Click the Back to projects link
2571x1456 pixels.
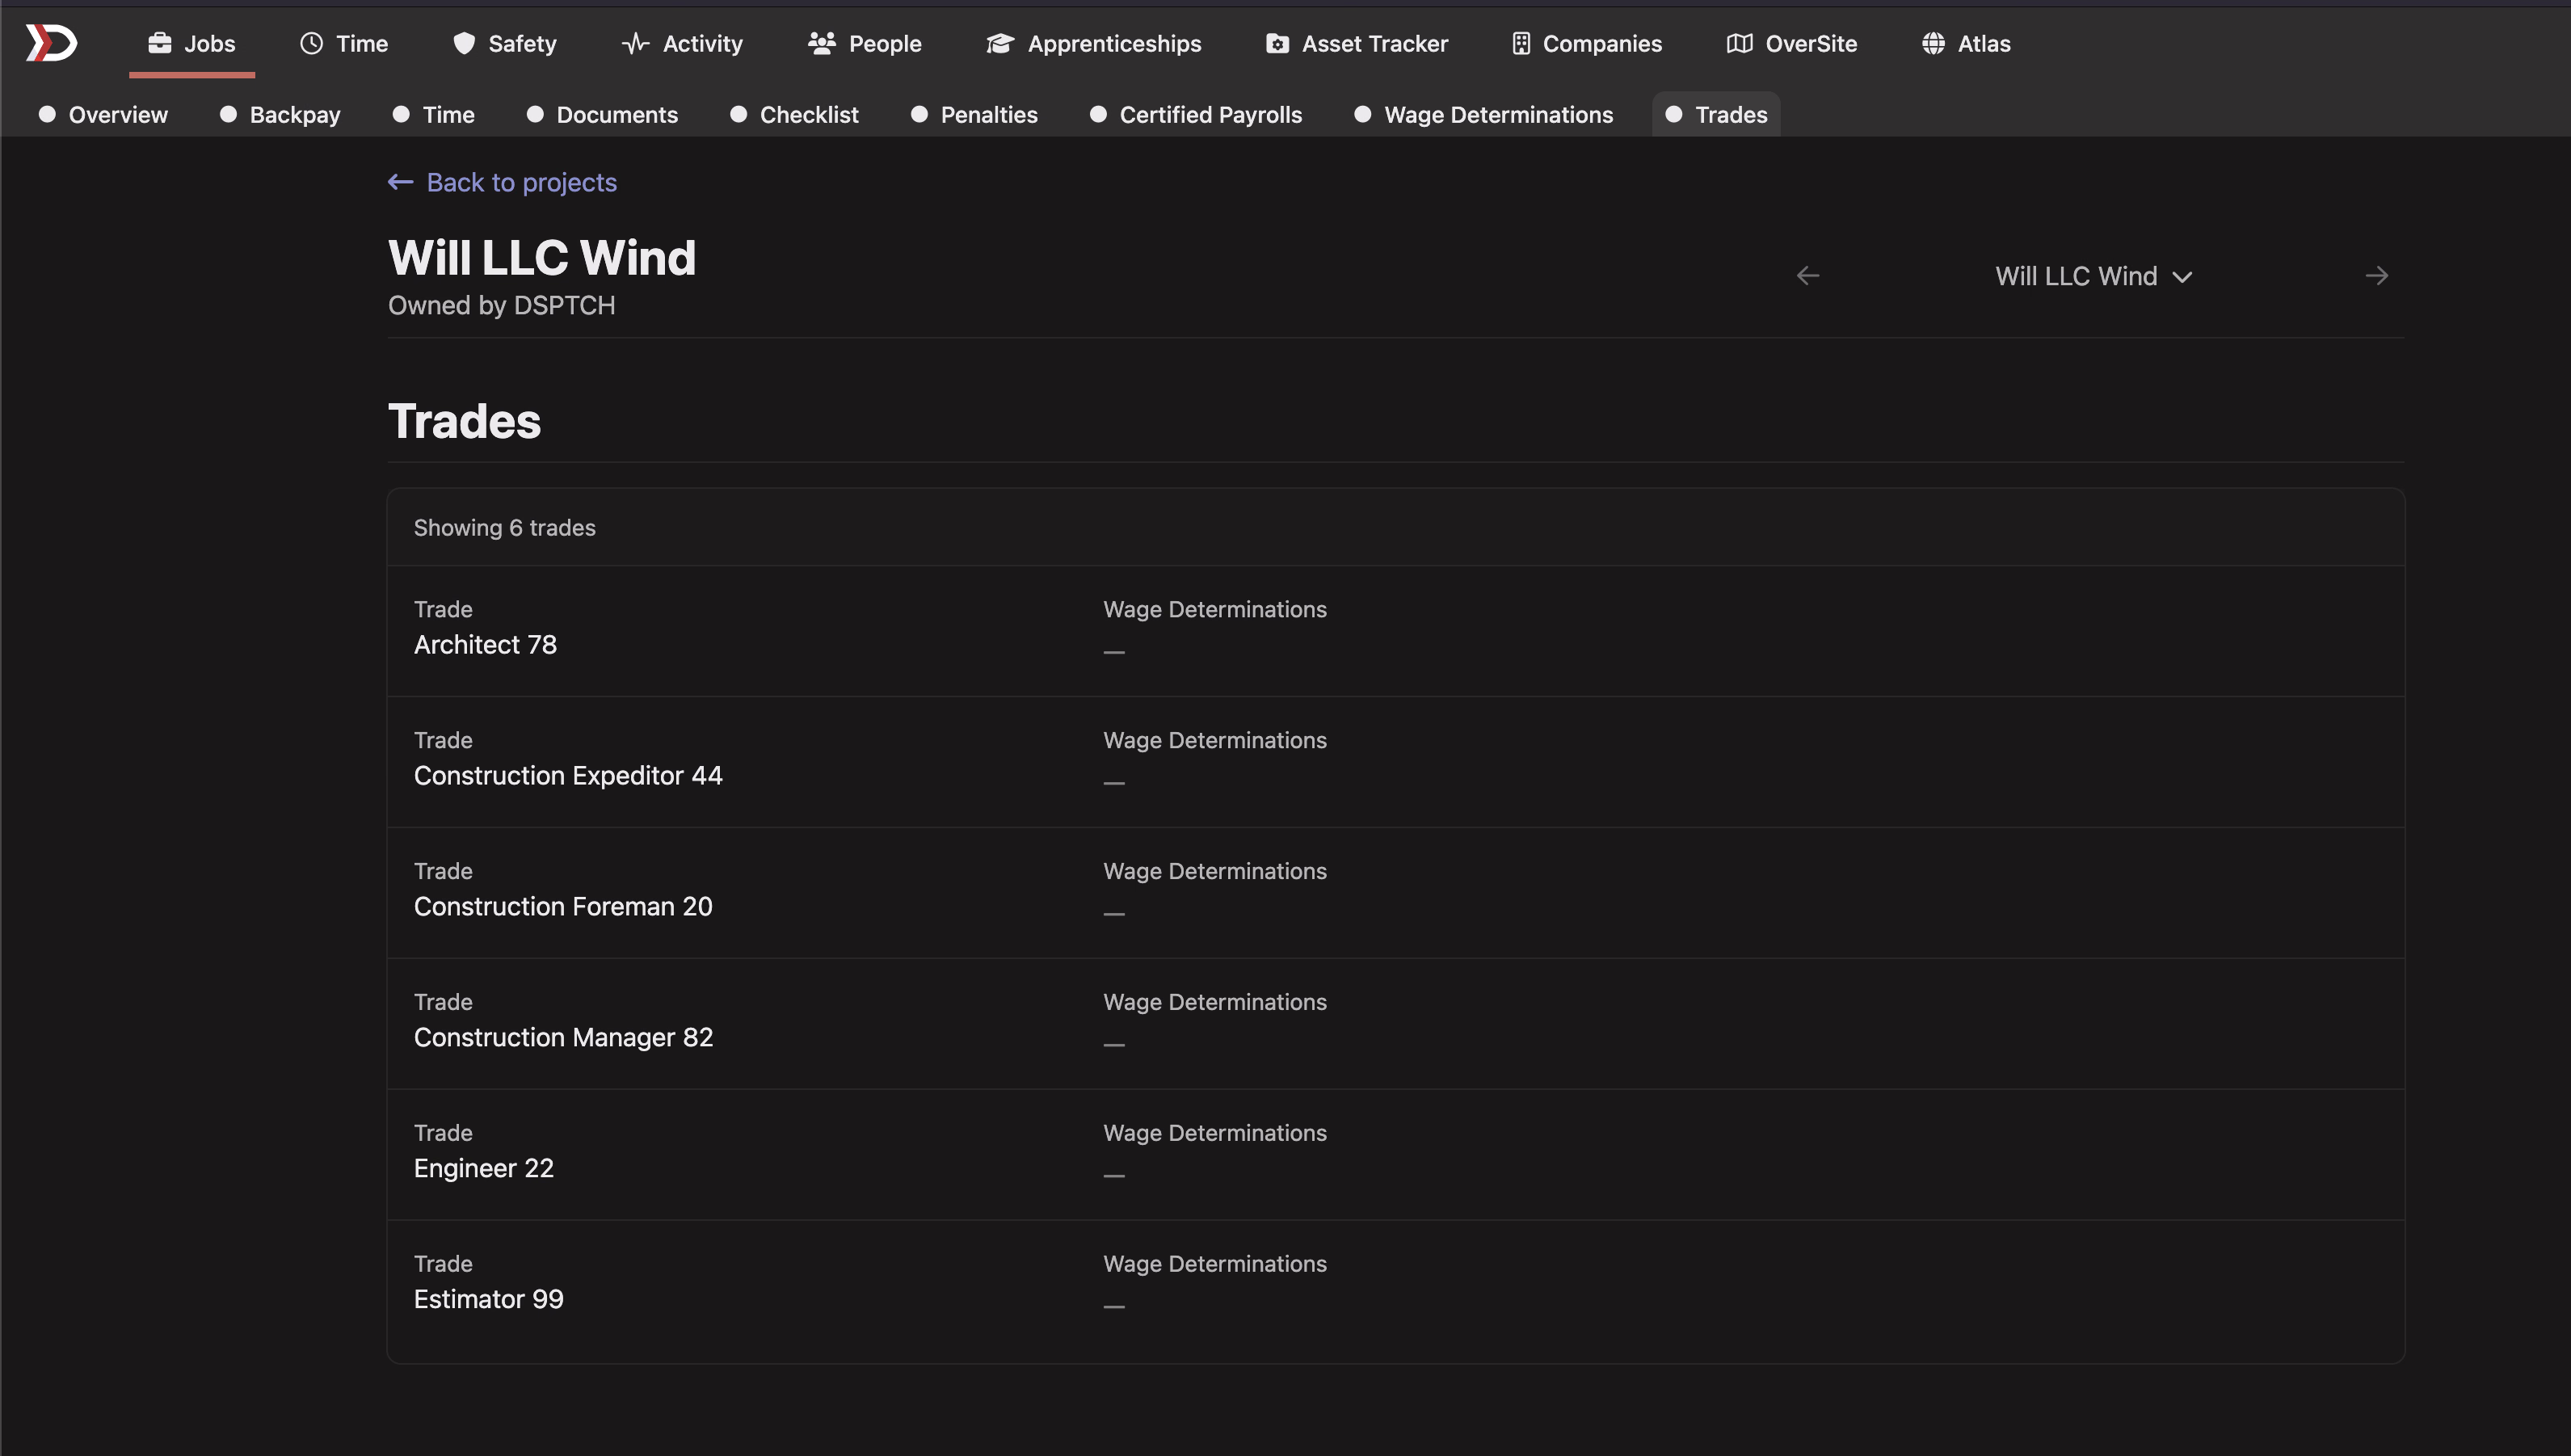(x=502, y=182)
